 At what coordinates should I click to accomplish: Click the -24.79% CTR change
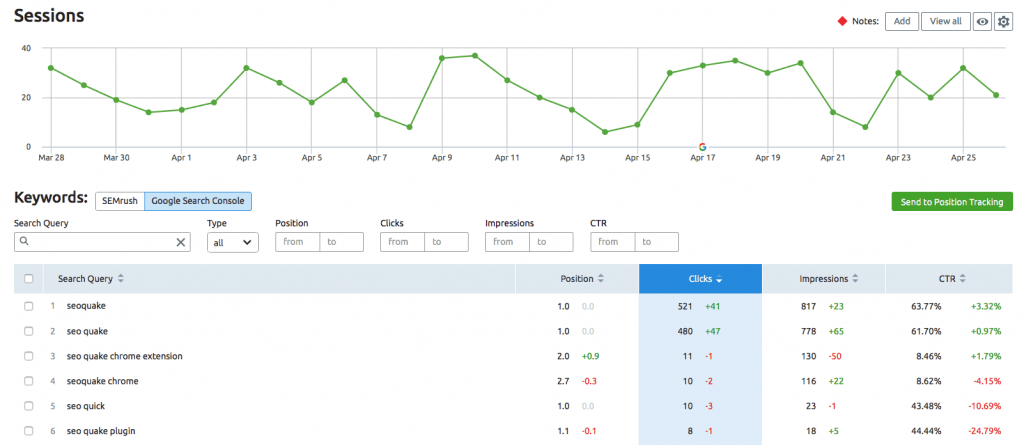985,431
